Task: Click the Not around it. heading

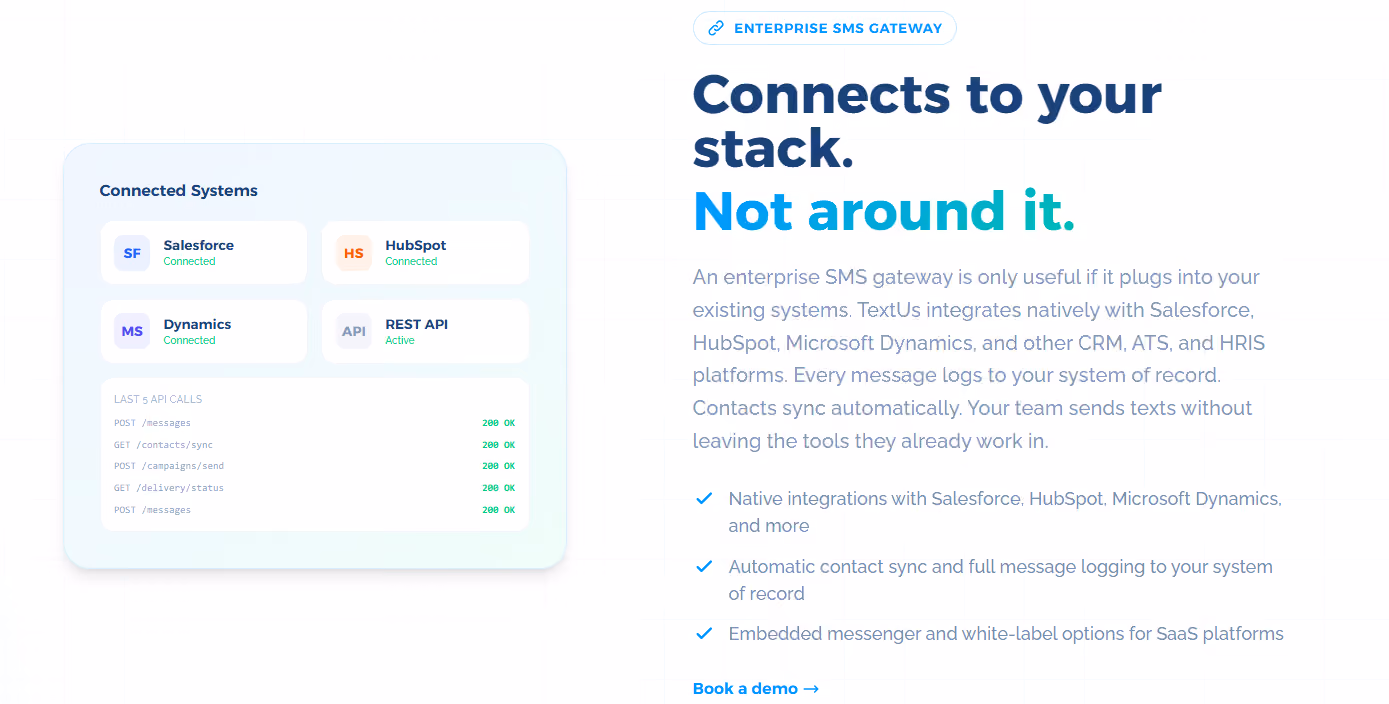Action: pyautogui.click(x=884, y=211)
